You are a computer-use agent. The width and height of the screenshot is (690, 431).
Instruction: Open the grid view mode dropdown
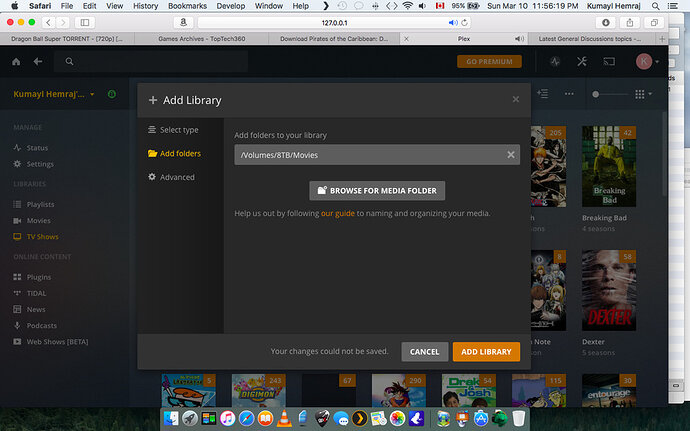pos(643,94)
